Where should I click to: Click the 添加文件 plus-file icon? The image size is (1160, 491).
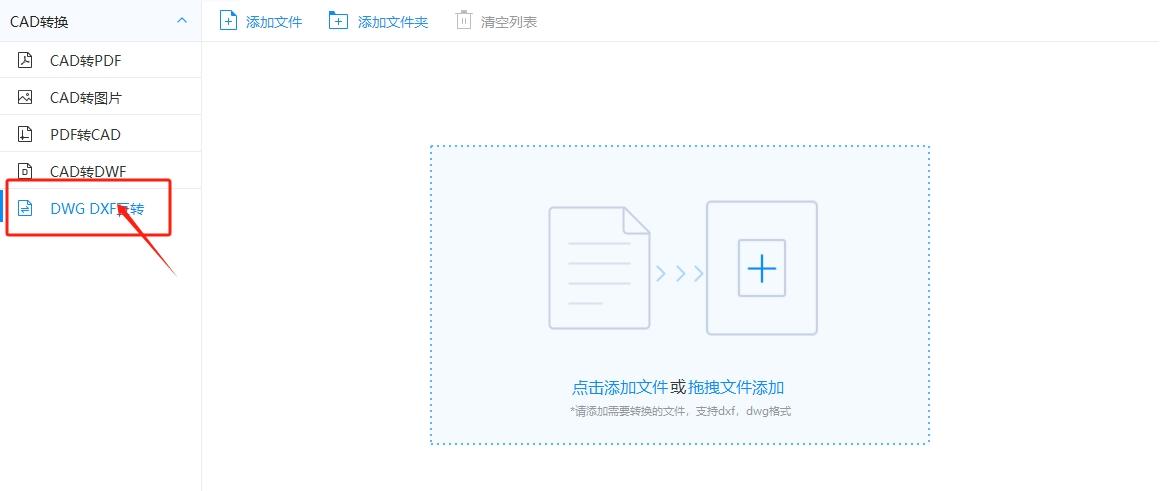pyautogui.click(x=229, y=21)
